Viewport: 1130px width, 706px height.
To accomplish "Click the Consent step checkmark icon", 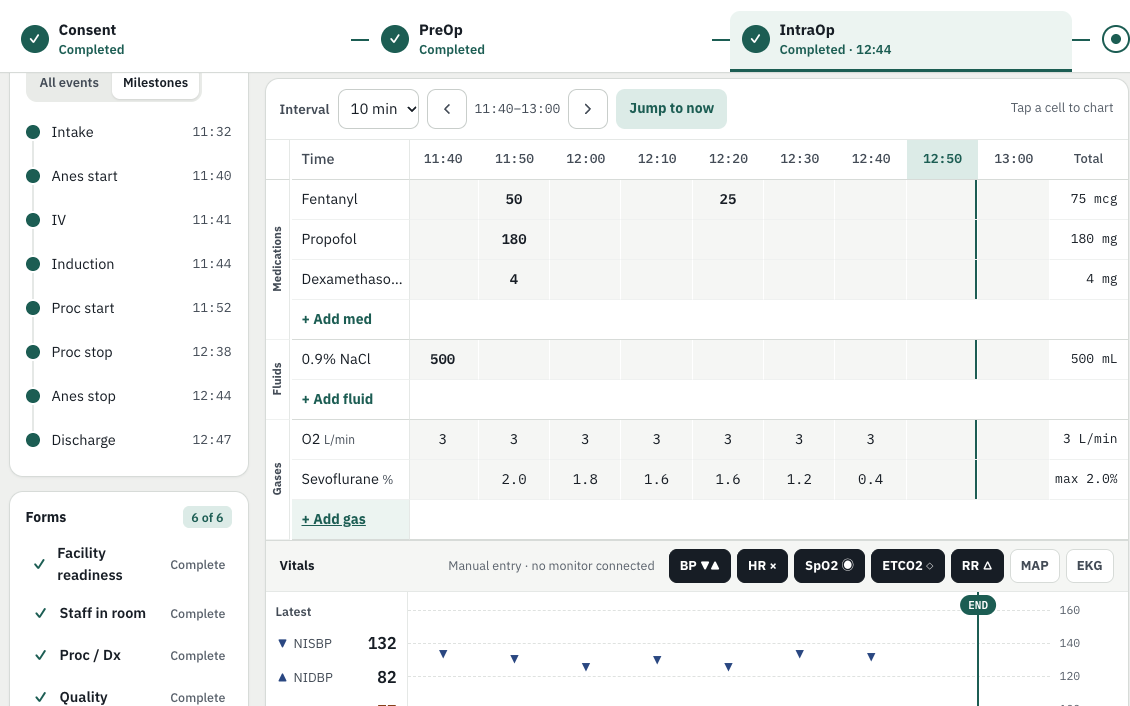I will point(35,39).
